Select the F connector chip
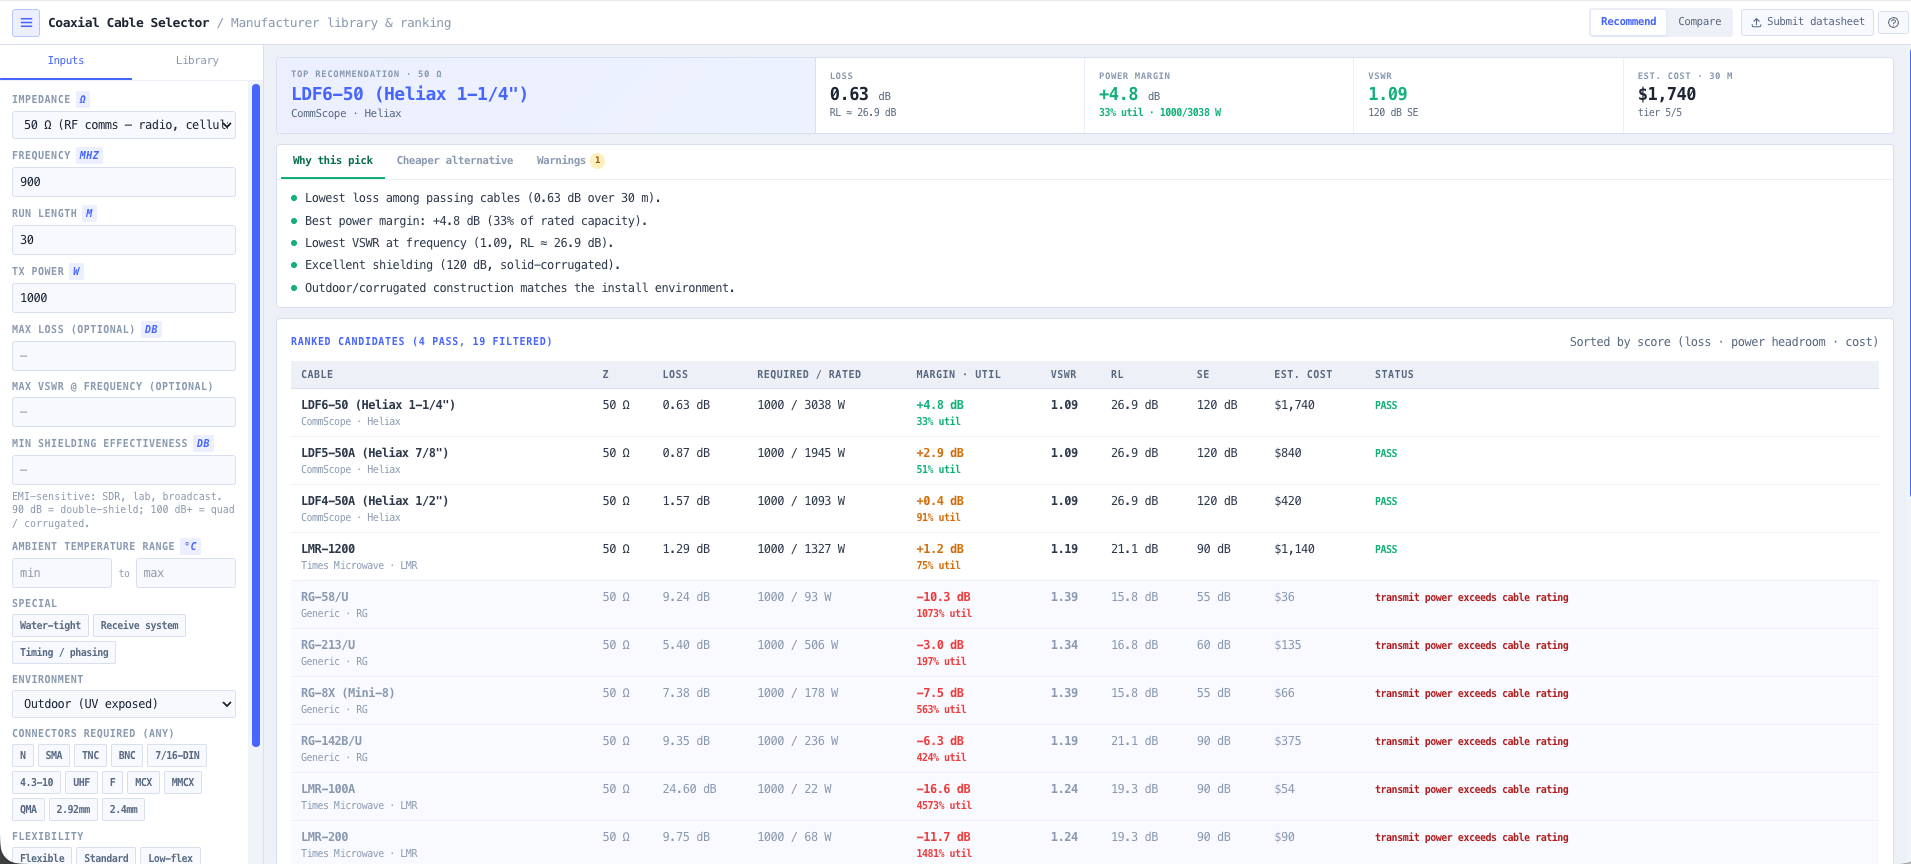 tap(112, 783)
